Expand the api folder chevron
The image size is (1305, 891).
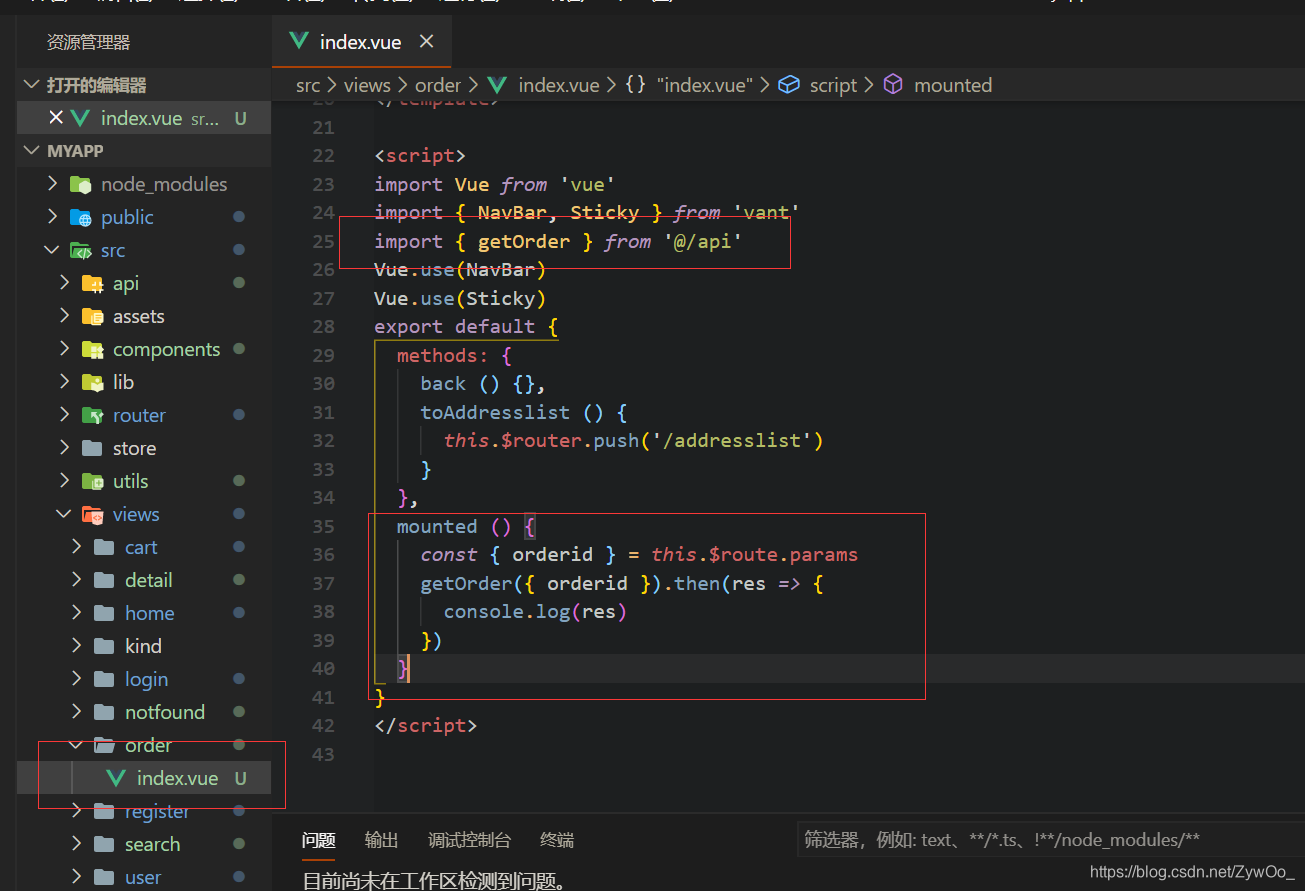click(x=65, y=283)
